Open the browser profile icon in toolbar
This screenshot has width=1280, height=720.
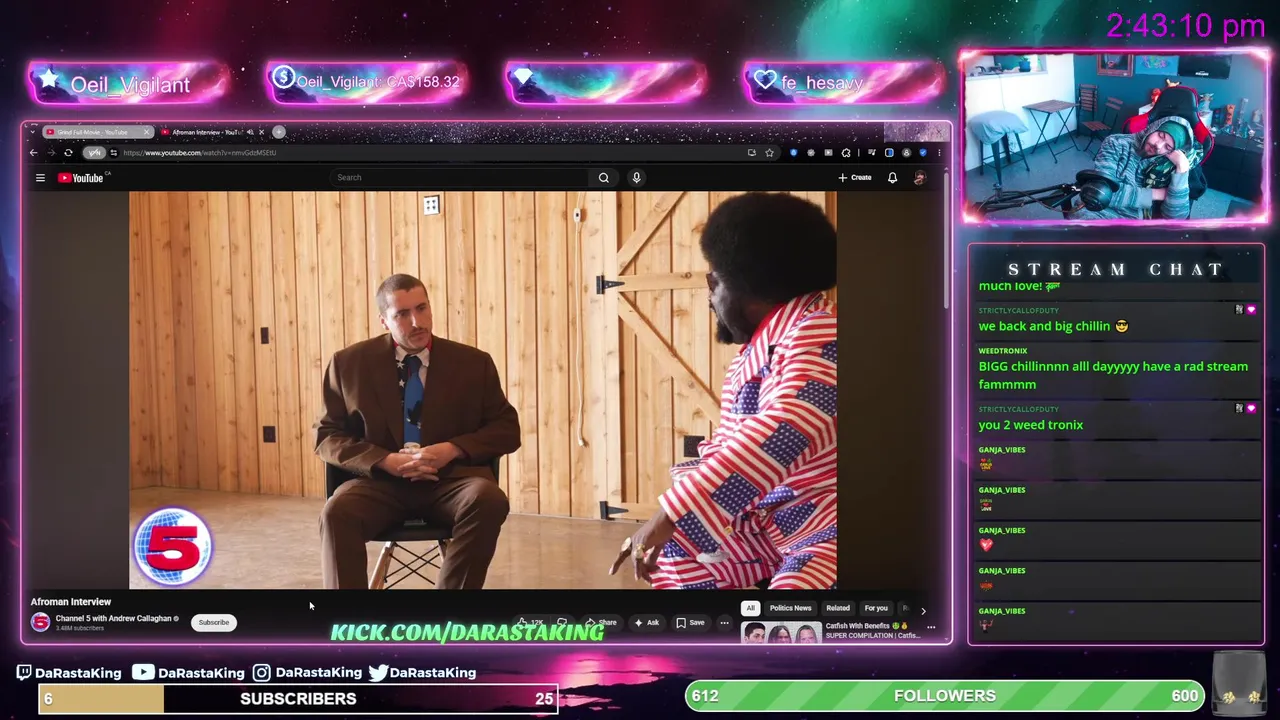(906, 153)
